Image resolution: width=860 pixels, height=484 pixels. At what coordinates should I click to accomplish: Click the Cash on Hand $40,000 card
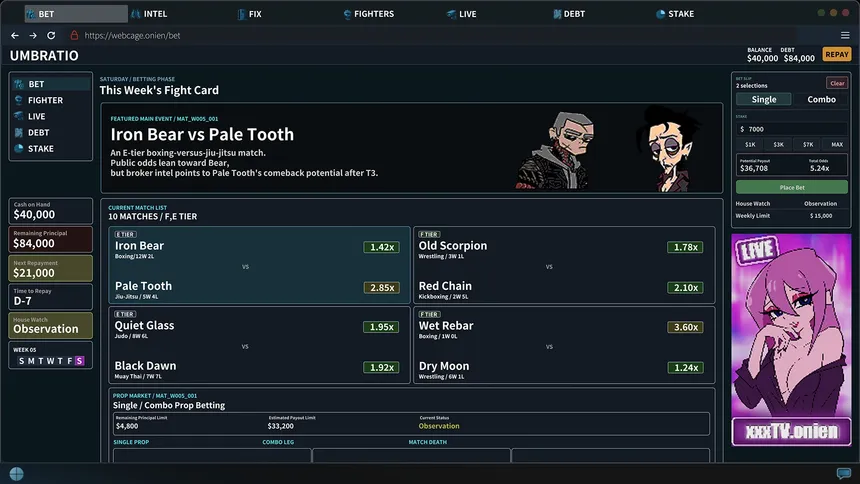[x=50, y=211]
